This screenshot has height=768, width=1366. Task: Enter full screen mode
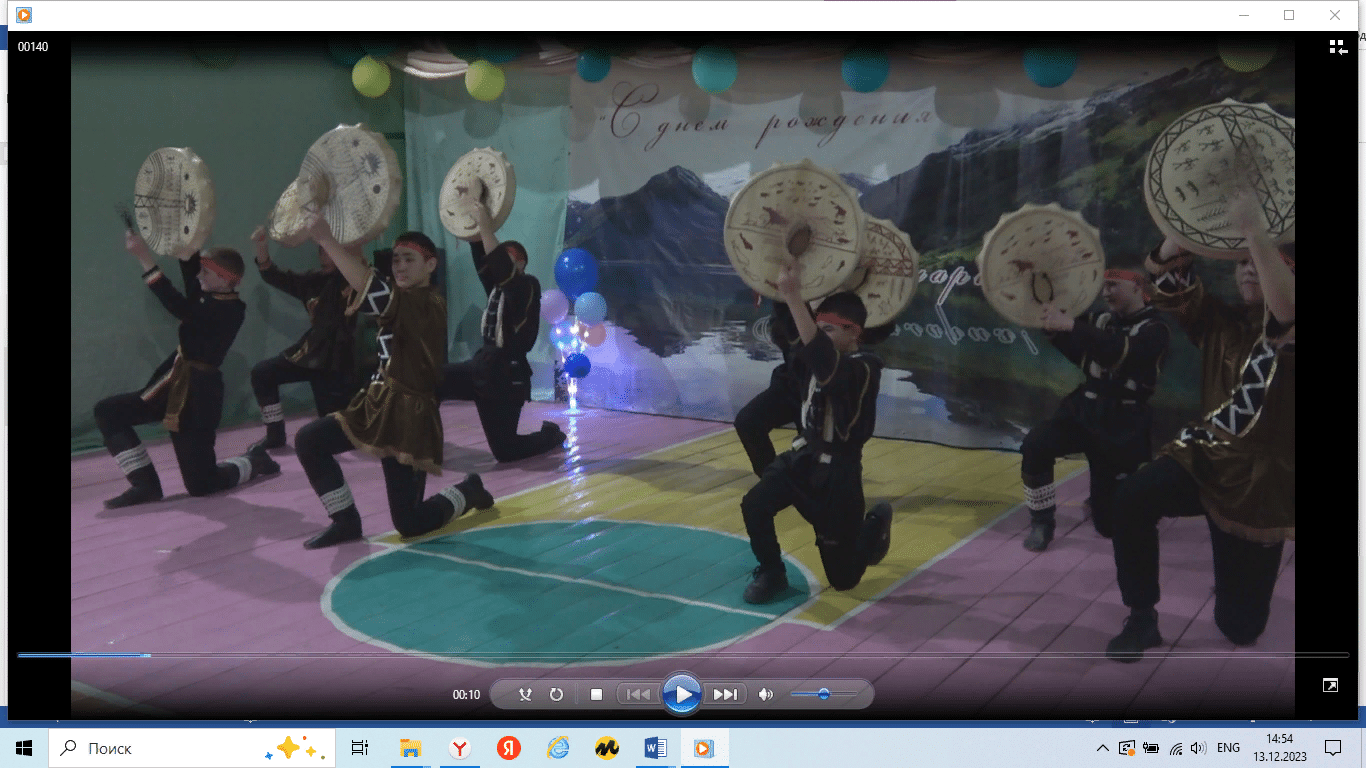click(1330, 685)
